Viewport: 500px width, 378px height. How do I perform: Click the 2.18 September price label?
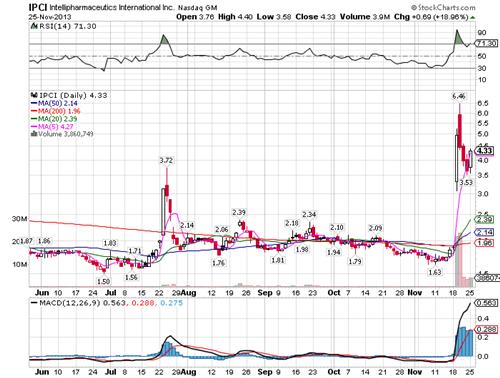point(292,223)
